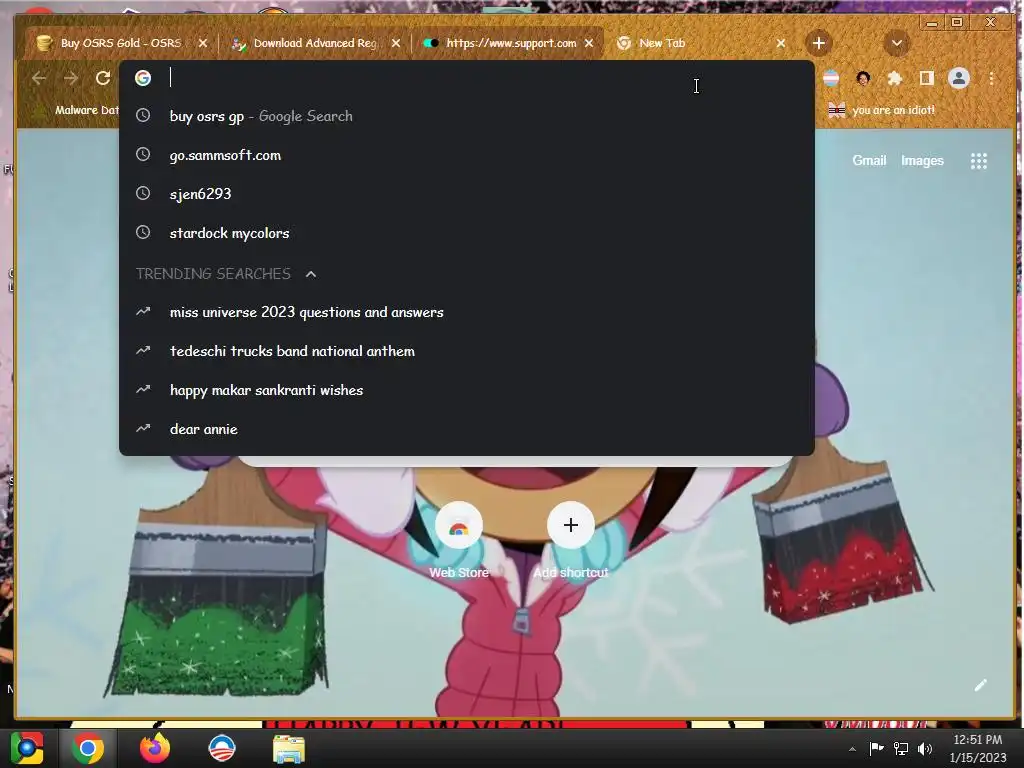Click the striped-flag extension icon in toolbar
Screen dimensions: 1024x768
[831, 78]
